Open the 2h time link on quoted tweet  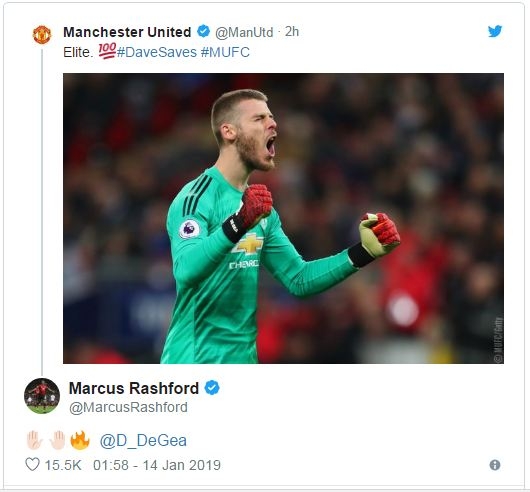pos(292,32)
